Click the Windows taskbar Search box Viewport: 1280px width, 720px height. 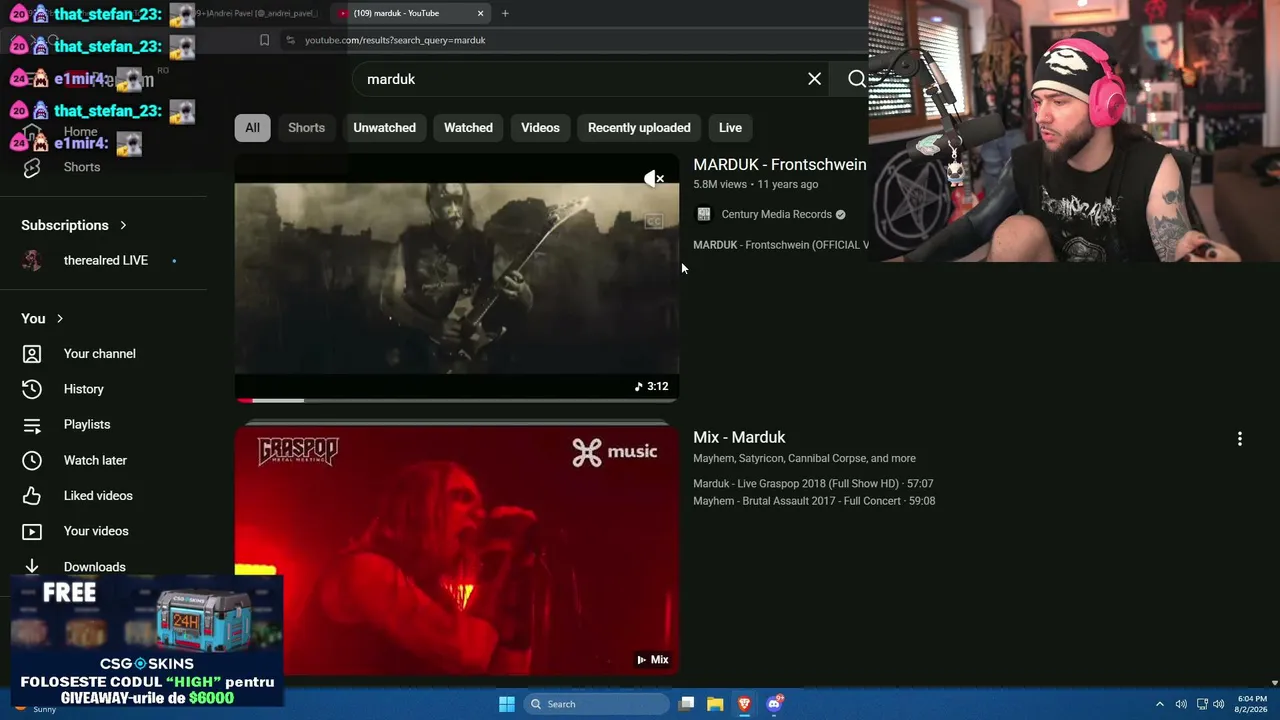597,704
